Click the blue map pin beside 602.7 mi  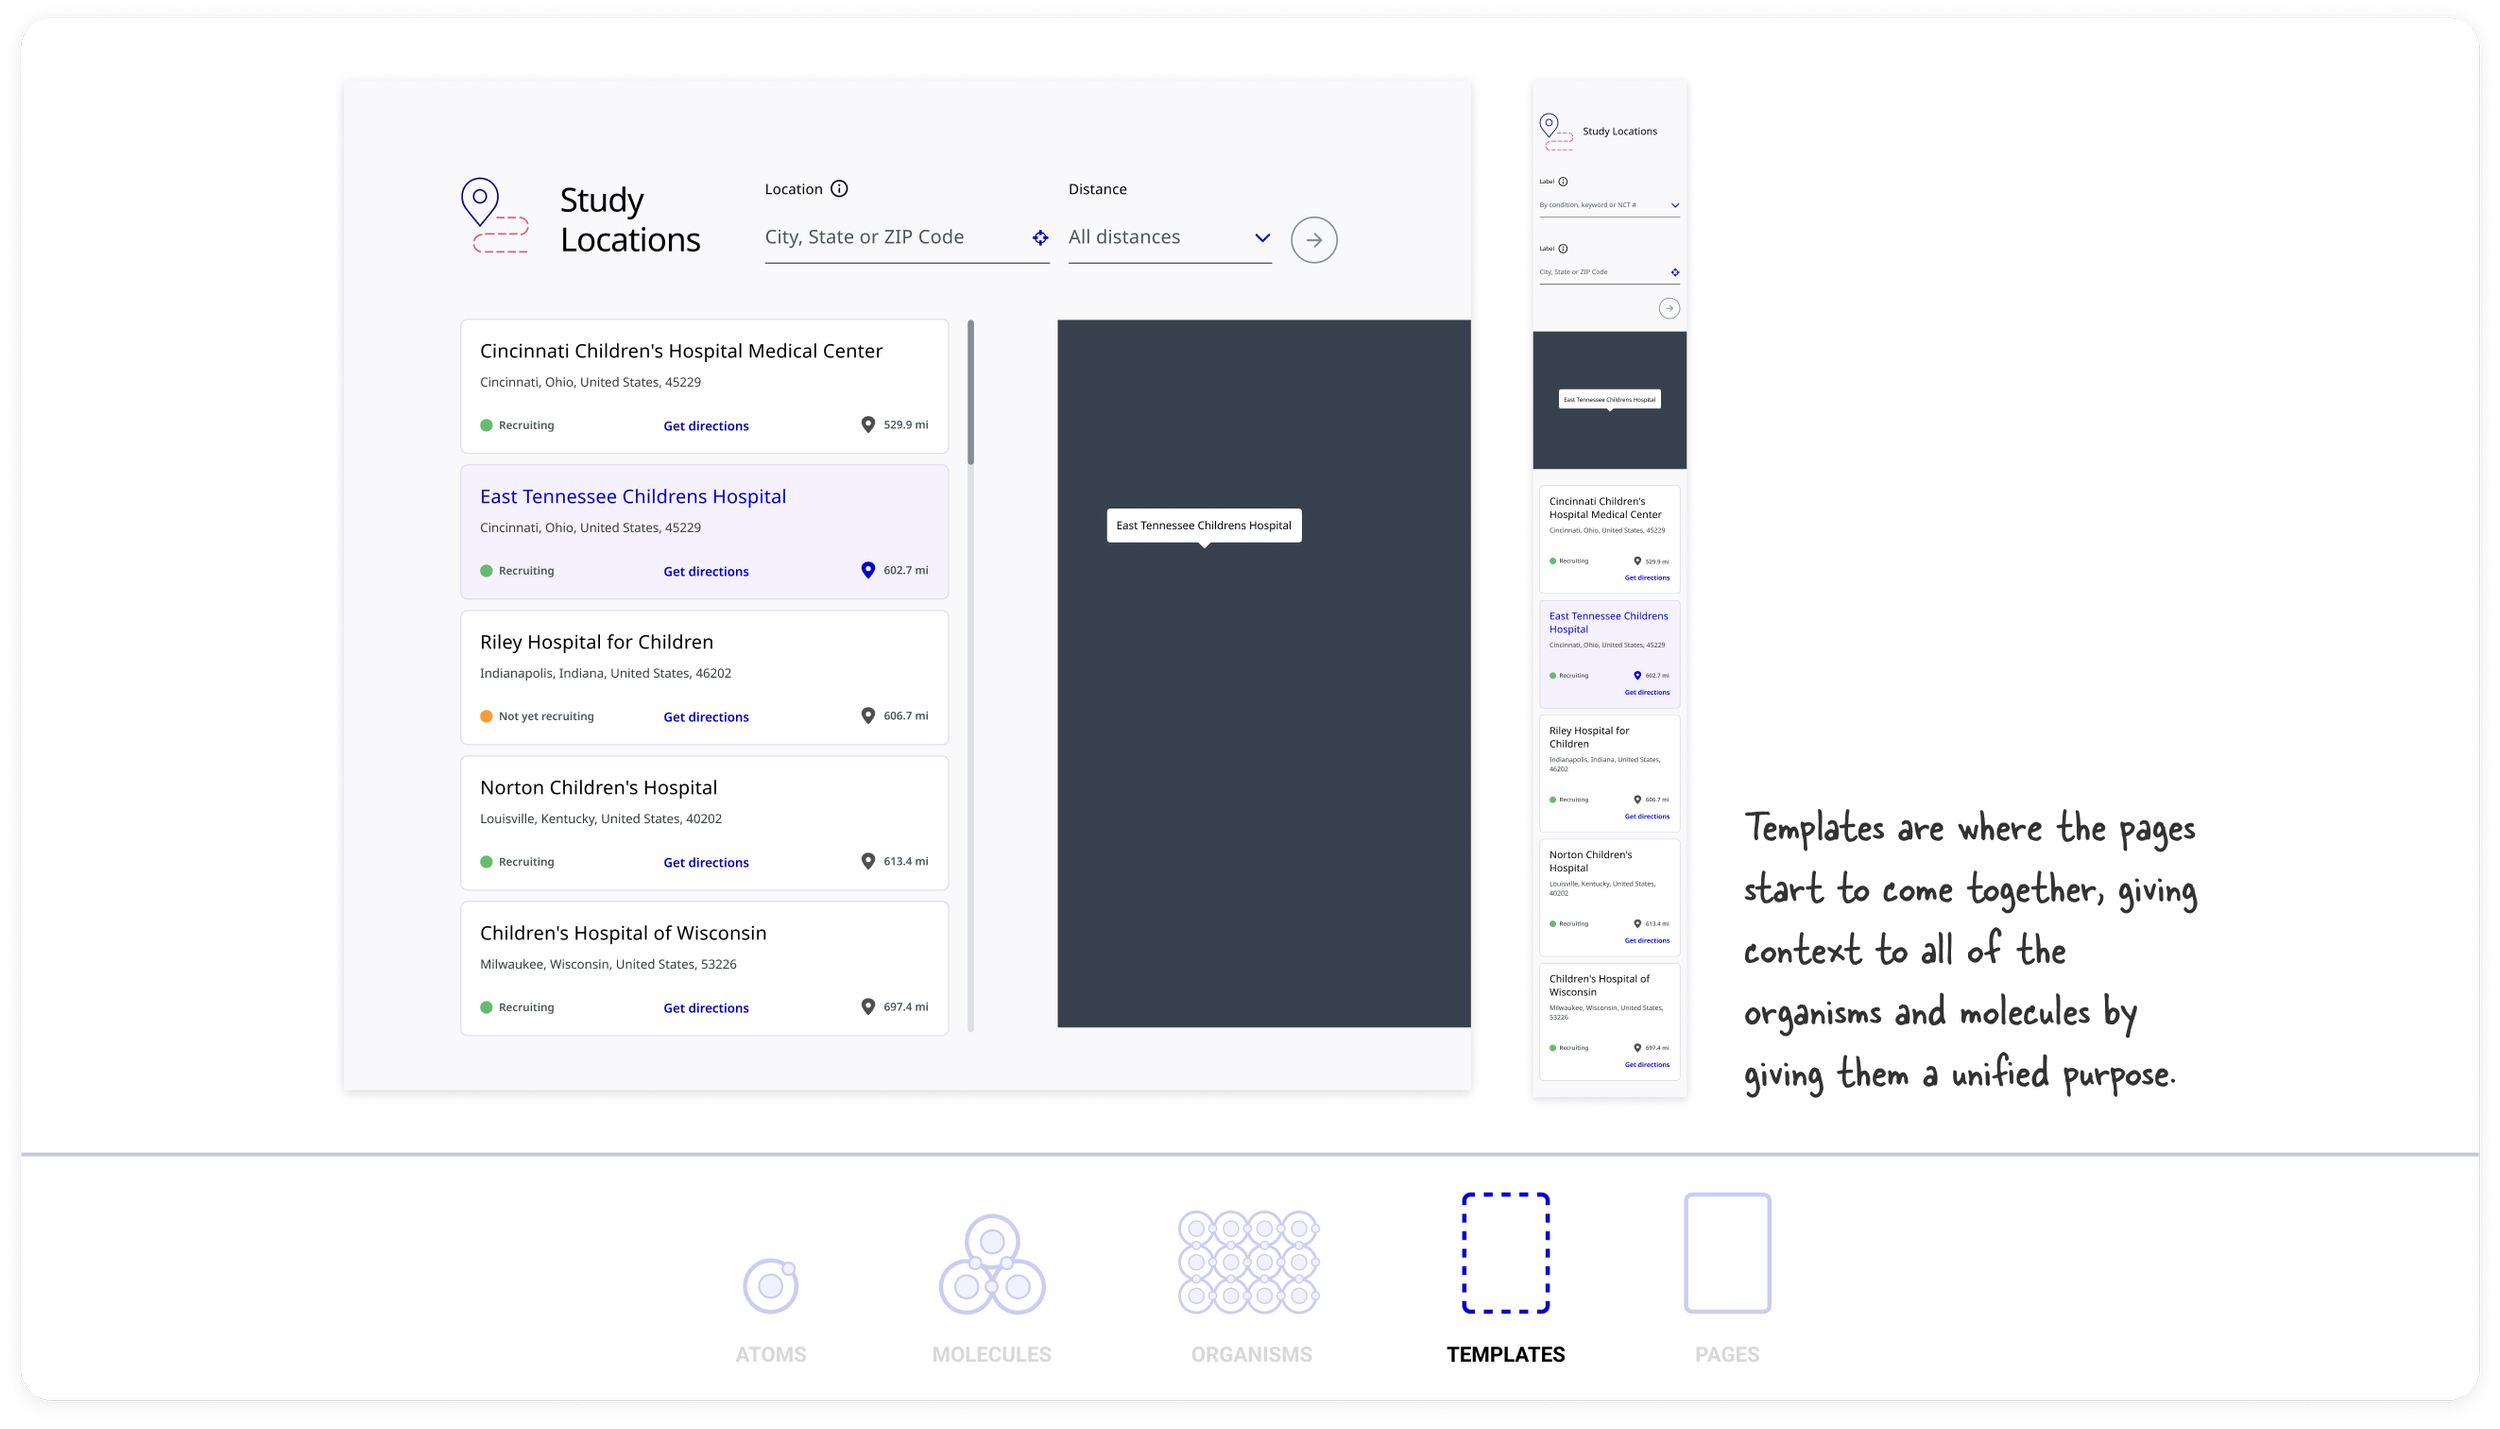(x=867, y=570)
